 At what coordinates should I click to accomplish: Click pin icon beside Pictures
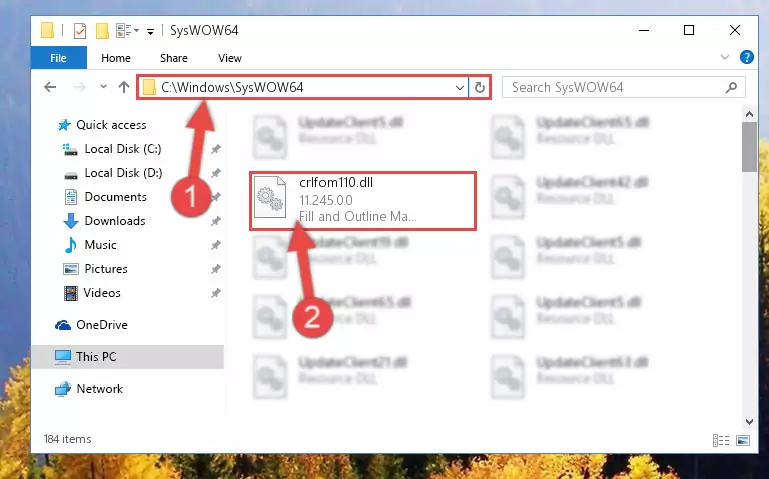(216, 269)
